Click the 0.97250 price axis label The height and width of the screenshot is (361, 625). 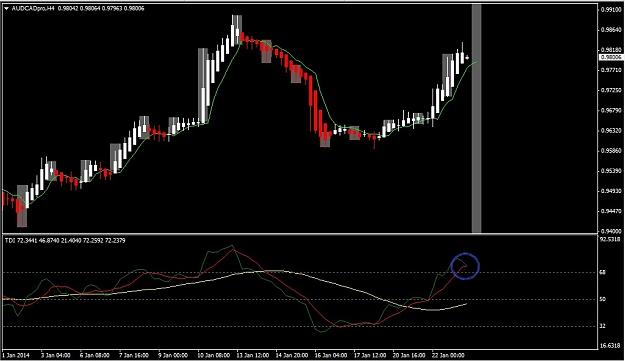pyautogui.click(x=611, y=90)
